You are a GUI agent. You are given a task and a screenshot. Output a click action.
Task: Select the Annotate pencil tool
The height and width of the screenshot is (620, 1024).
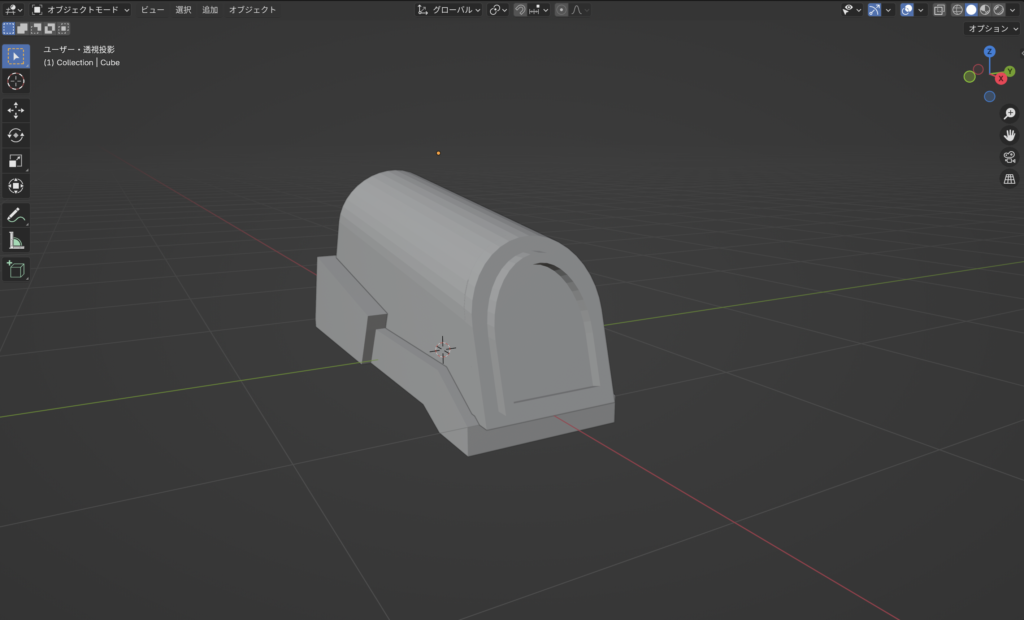point(16,215)
